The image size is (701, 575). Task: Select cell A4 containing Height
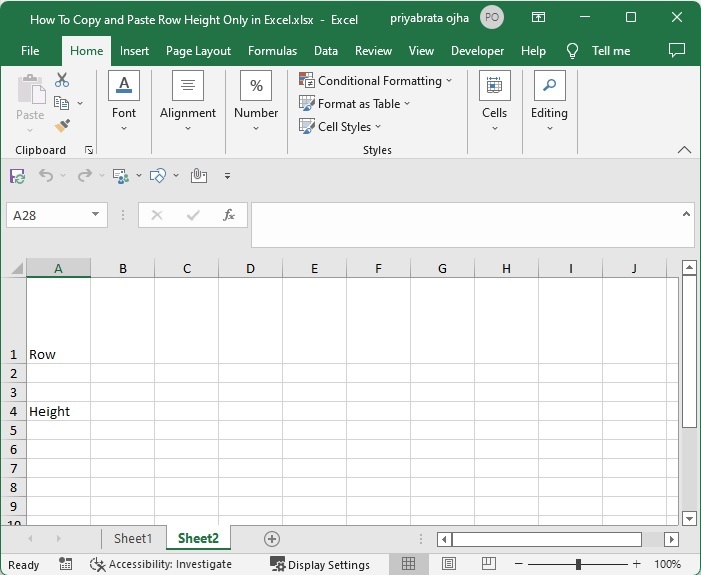(58, 411)
